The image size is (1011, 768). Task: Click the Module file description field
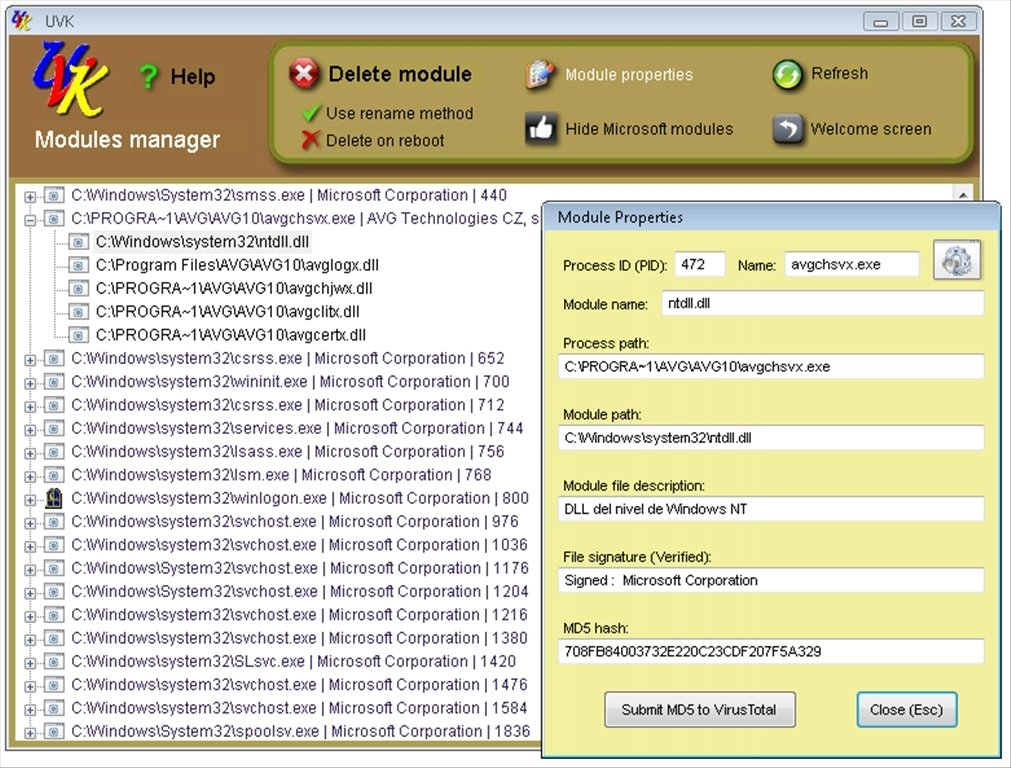(x=771, y=509)
